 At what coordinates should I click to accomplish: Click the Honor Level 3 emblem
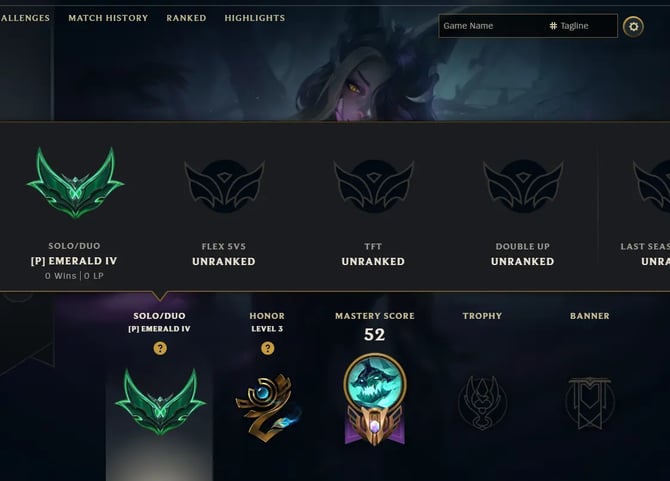pyautogui.click(x=268, y=408)
